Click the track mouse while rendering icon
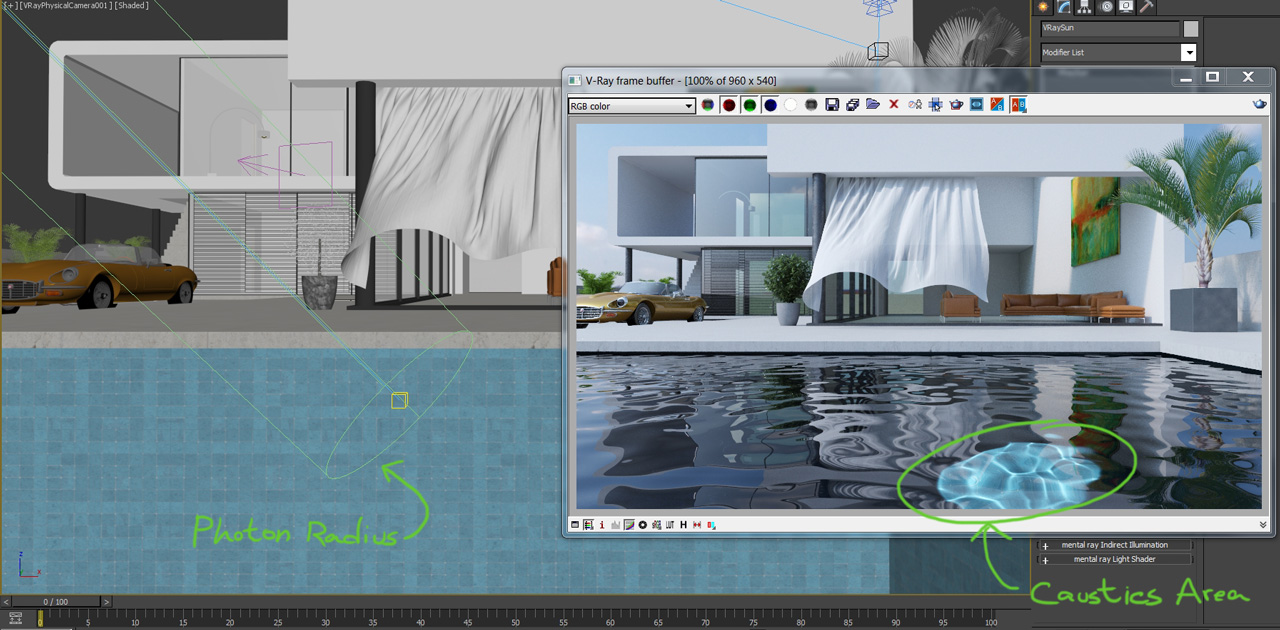This screenshot has width=1280, height=630. (x=935, y=105)
